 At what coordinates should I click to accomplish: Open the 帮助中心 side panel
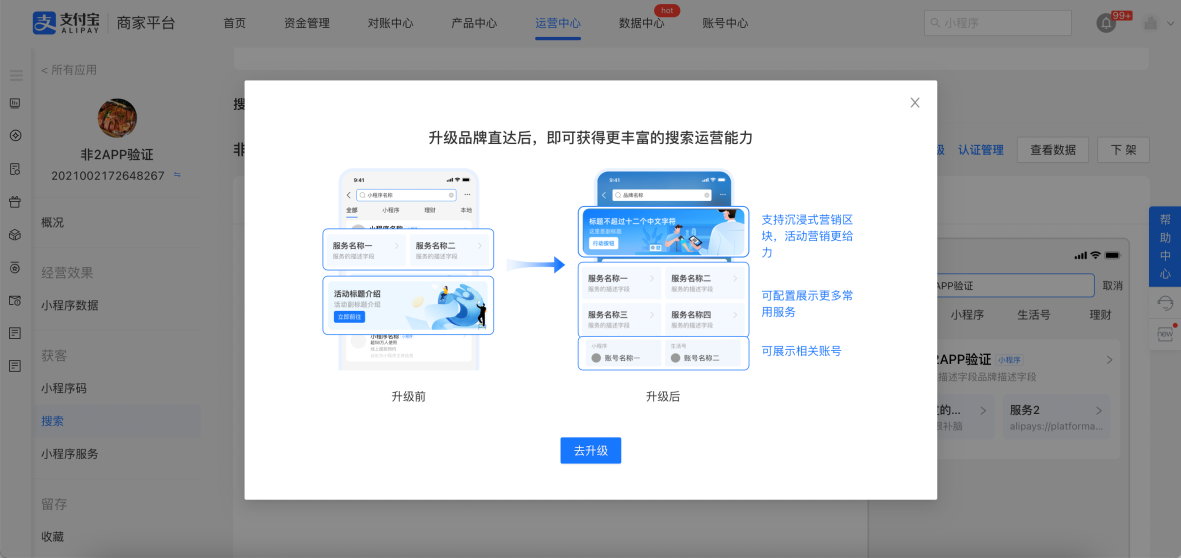(x=1165, y=246)
